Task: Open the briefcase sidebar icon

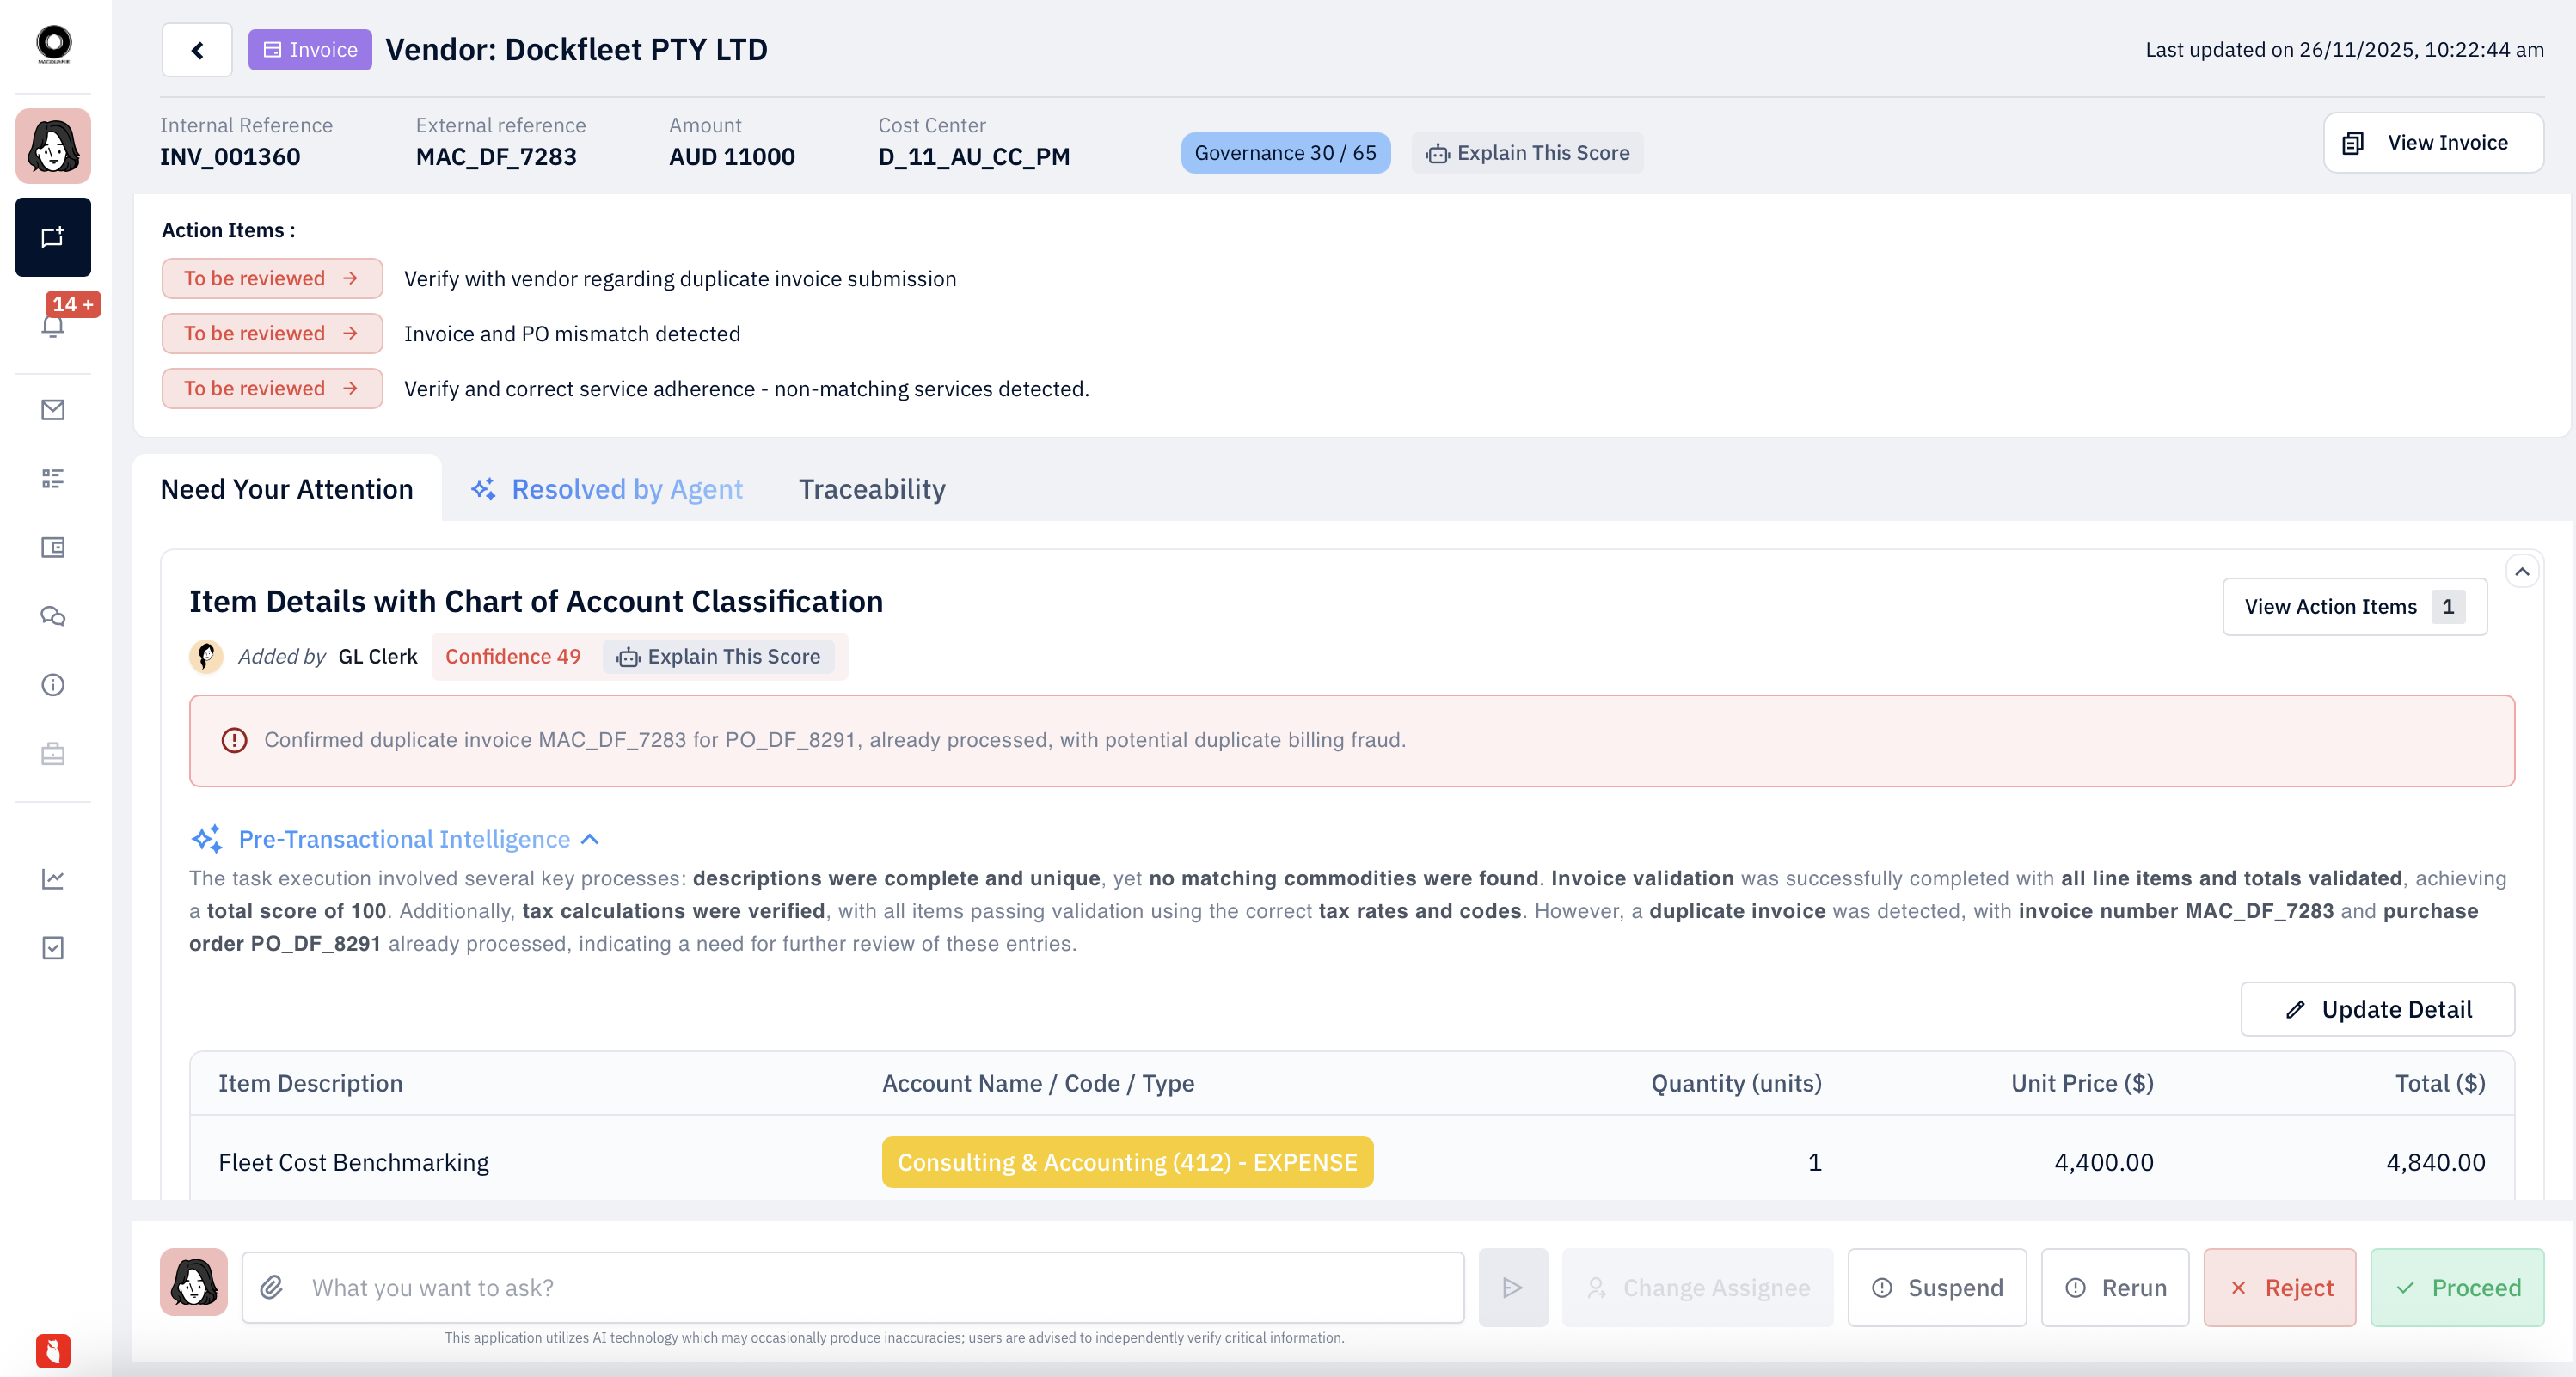Action: click(x=53, y=754)
